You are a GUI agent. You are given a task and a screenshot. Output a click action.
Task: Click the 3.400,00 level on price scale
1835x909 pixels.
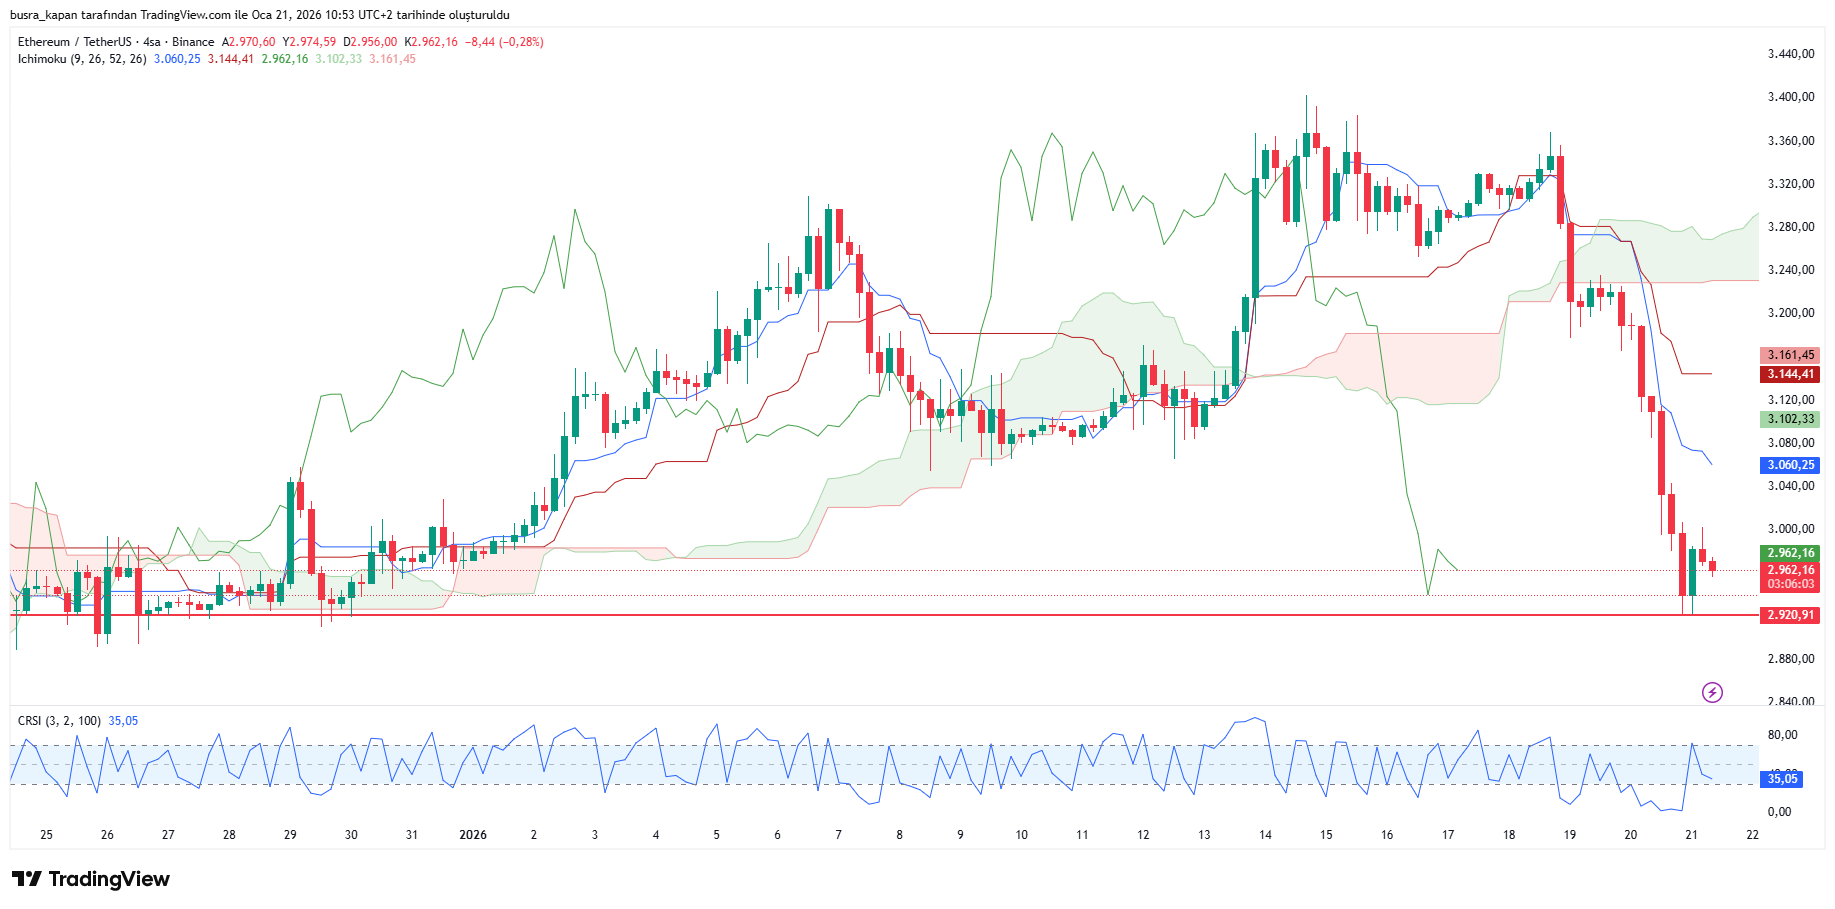1790,97
